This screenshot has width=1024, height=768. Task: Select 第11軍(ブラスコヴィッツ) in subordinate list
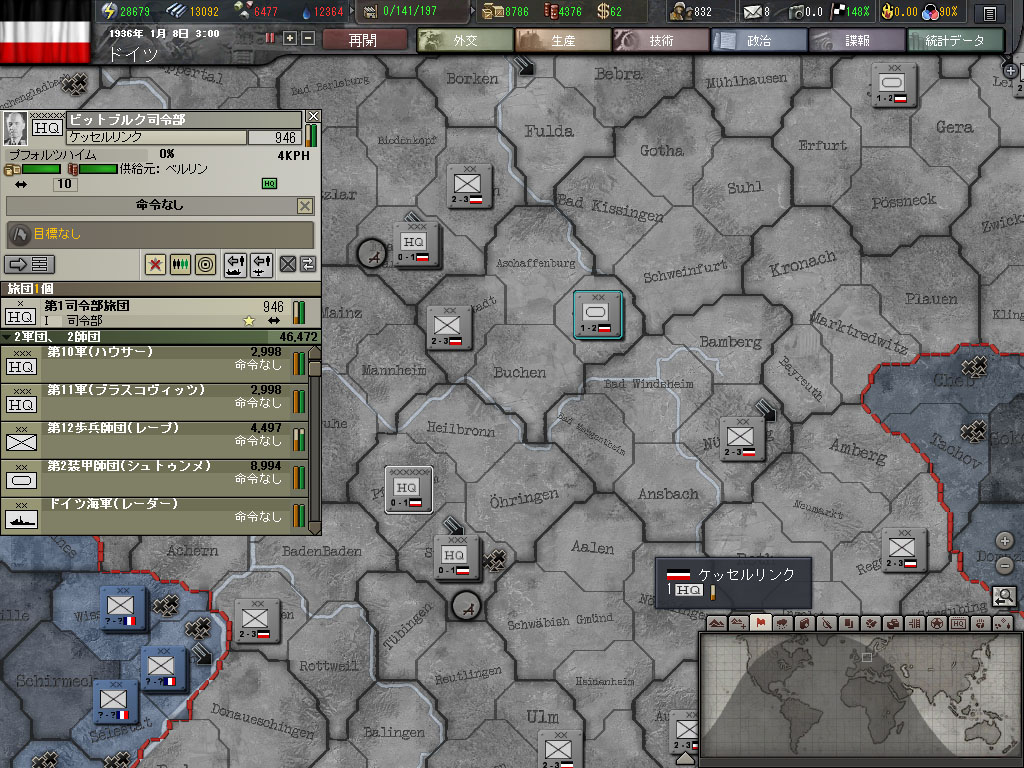click(154, 400)
